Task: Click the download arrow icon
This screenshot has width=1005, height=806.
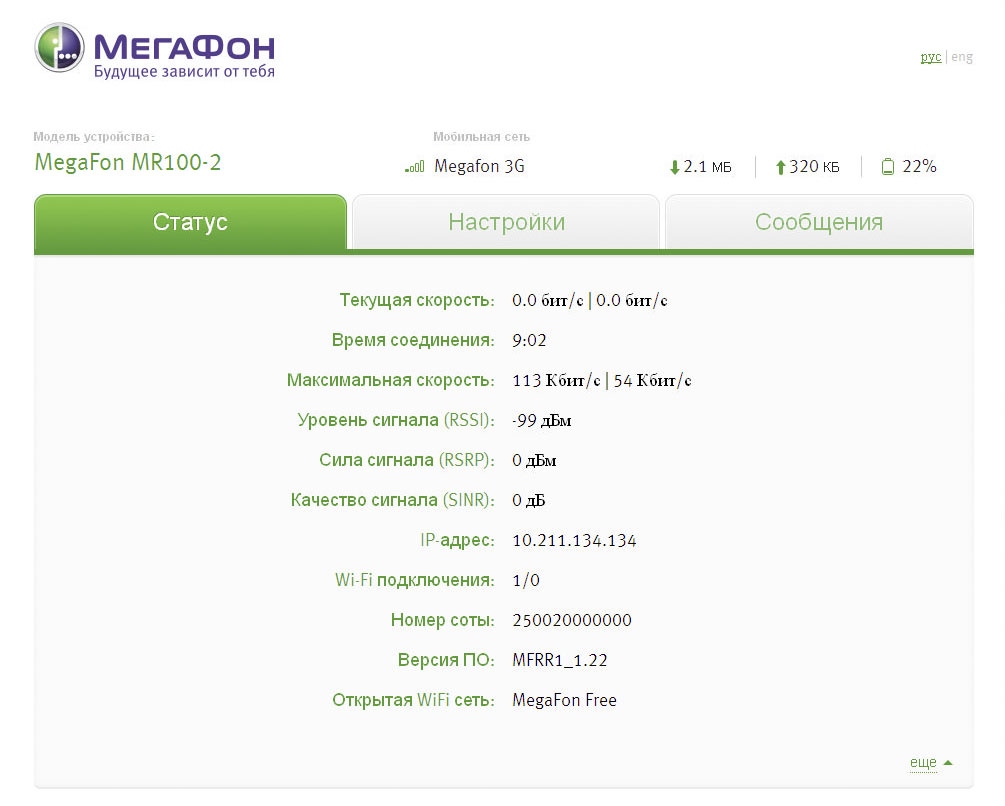Action: pyautogui.click(x=674, y=168)
